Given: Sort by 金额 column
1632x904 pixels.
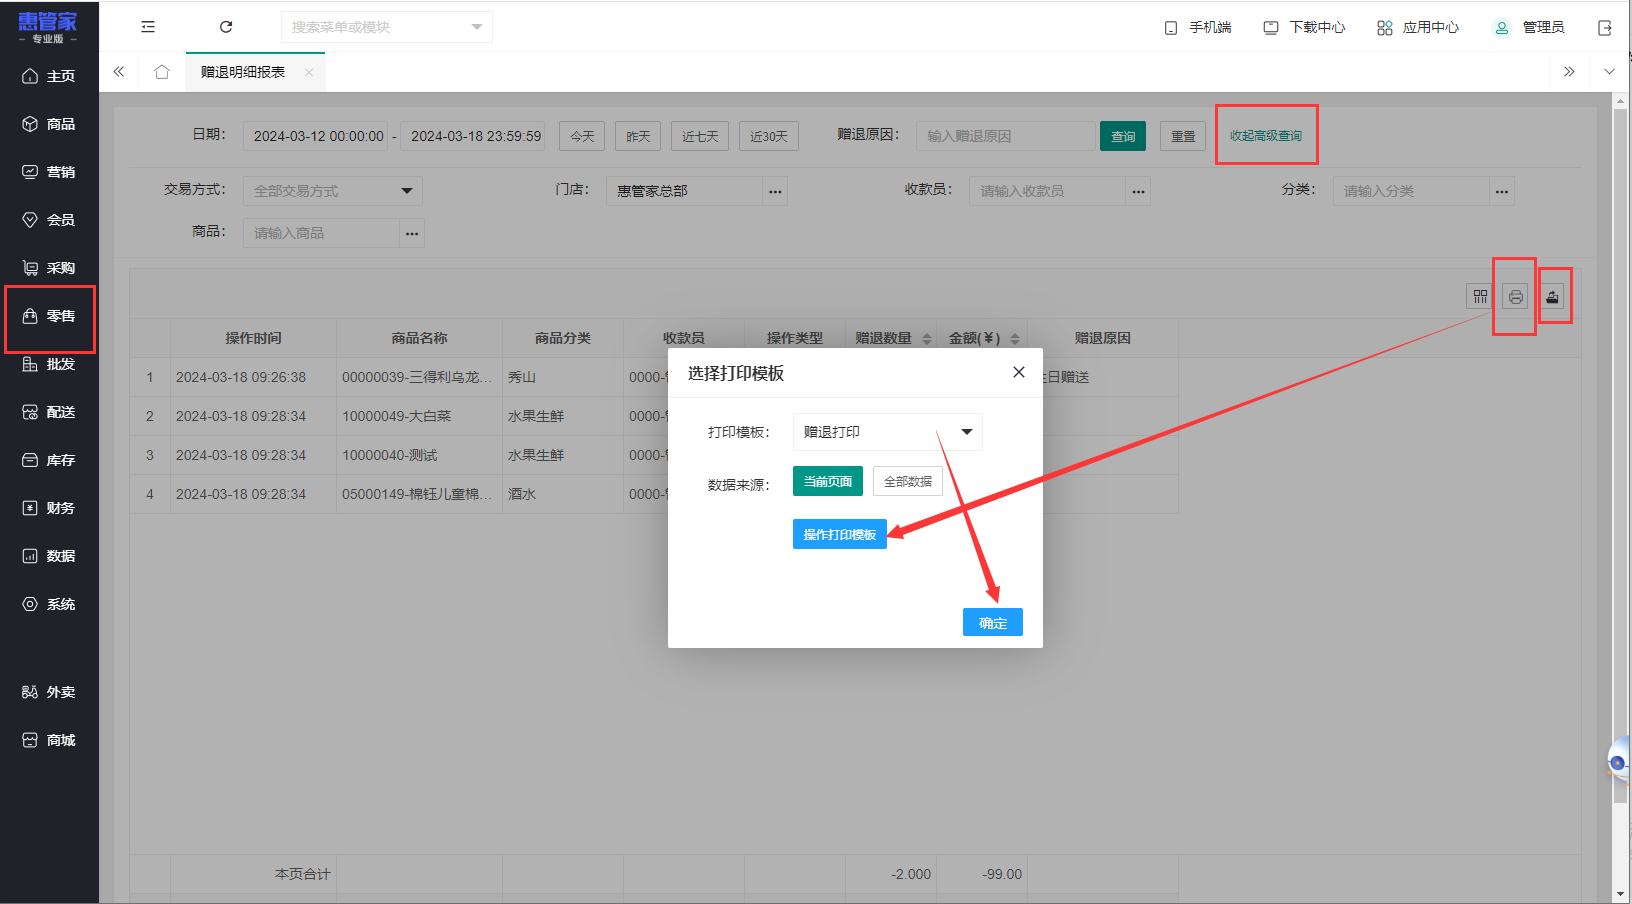Looking at the screenshot, I should pos(1015,339).
